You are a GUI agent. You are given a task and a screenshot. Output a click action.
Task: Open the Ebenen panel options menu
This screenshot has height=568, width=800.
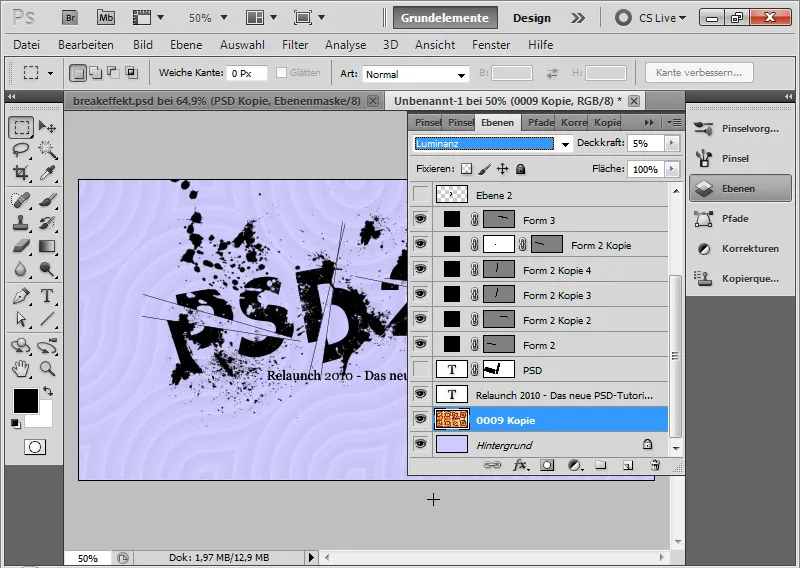coord(673,122)
